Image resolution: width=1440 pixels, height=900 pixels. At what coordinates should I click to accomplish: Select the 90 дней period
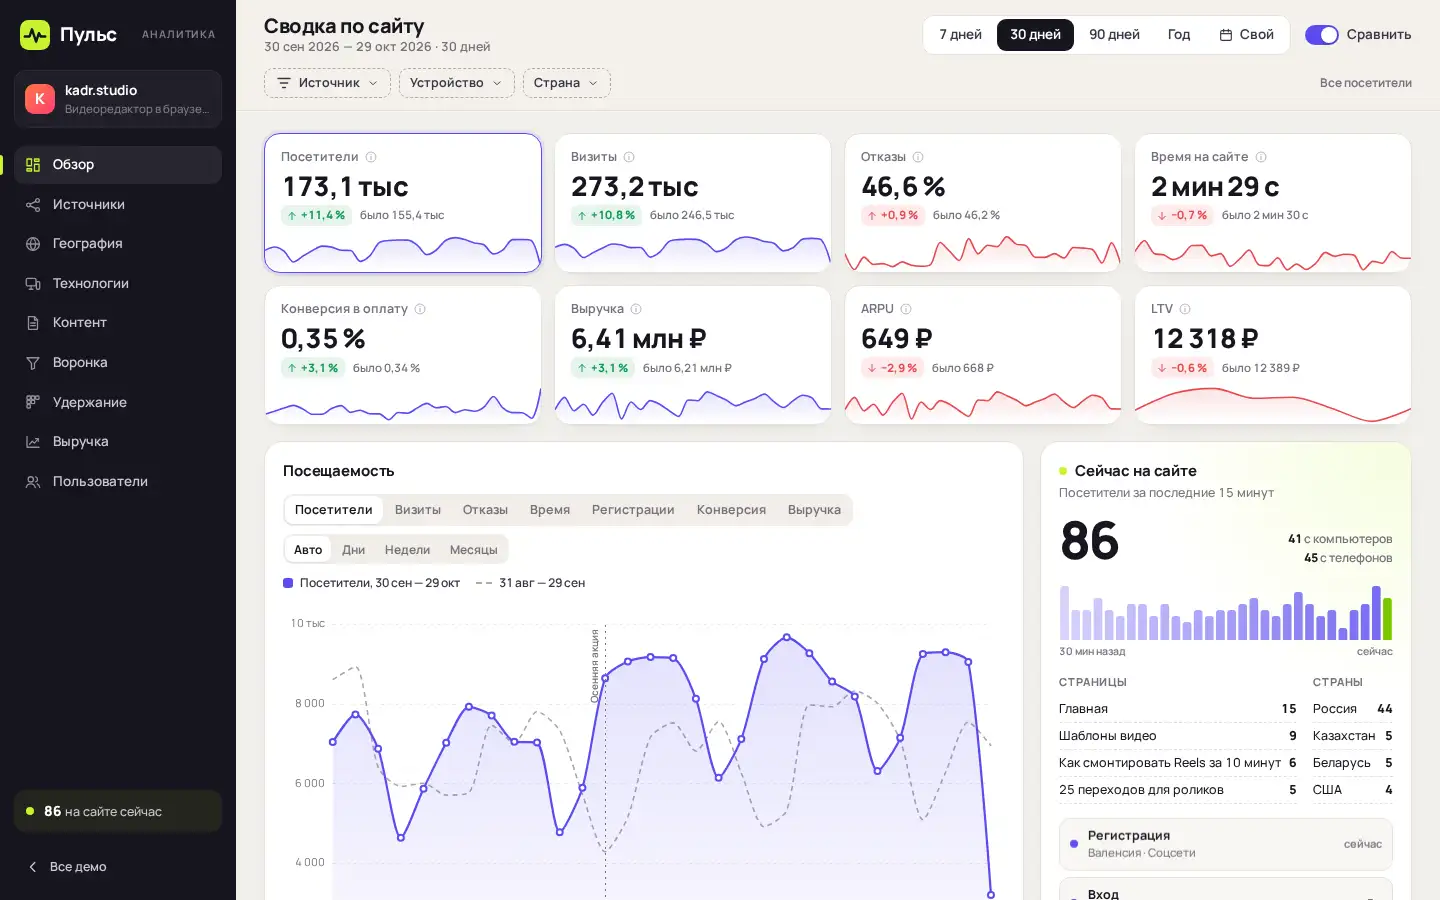[1114, 35]
